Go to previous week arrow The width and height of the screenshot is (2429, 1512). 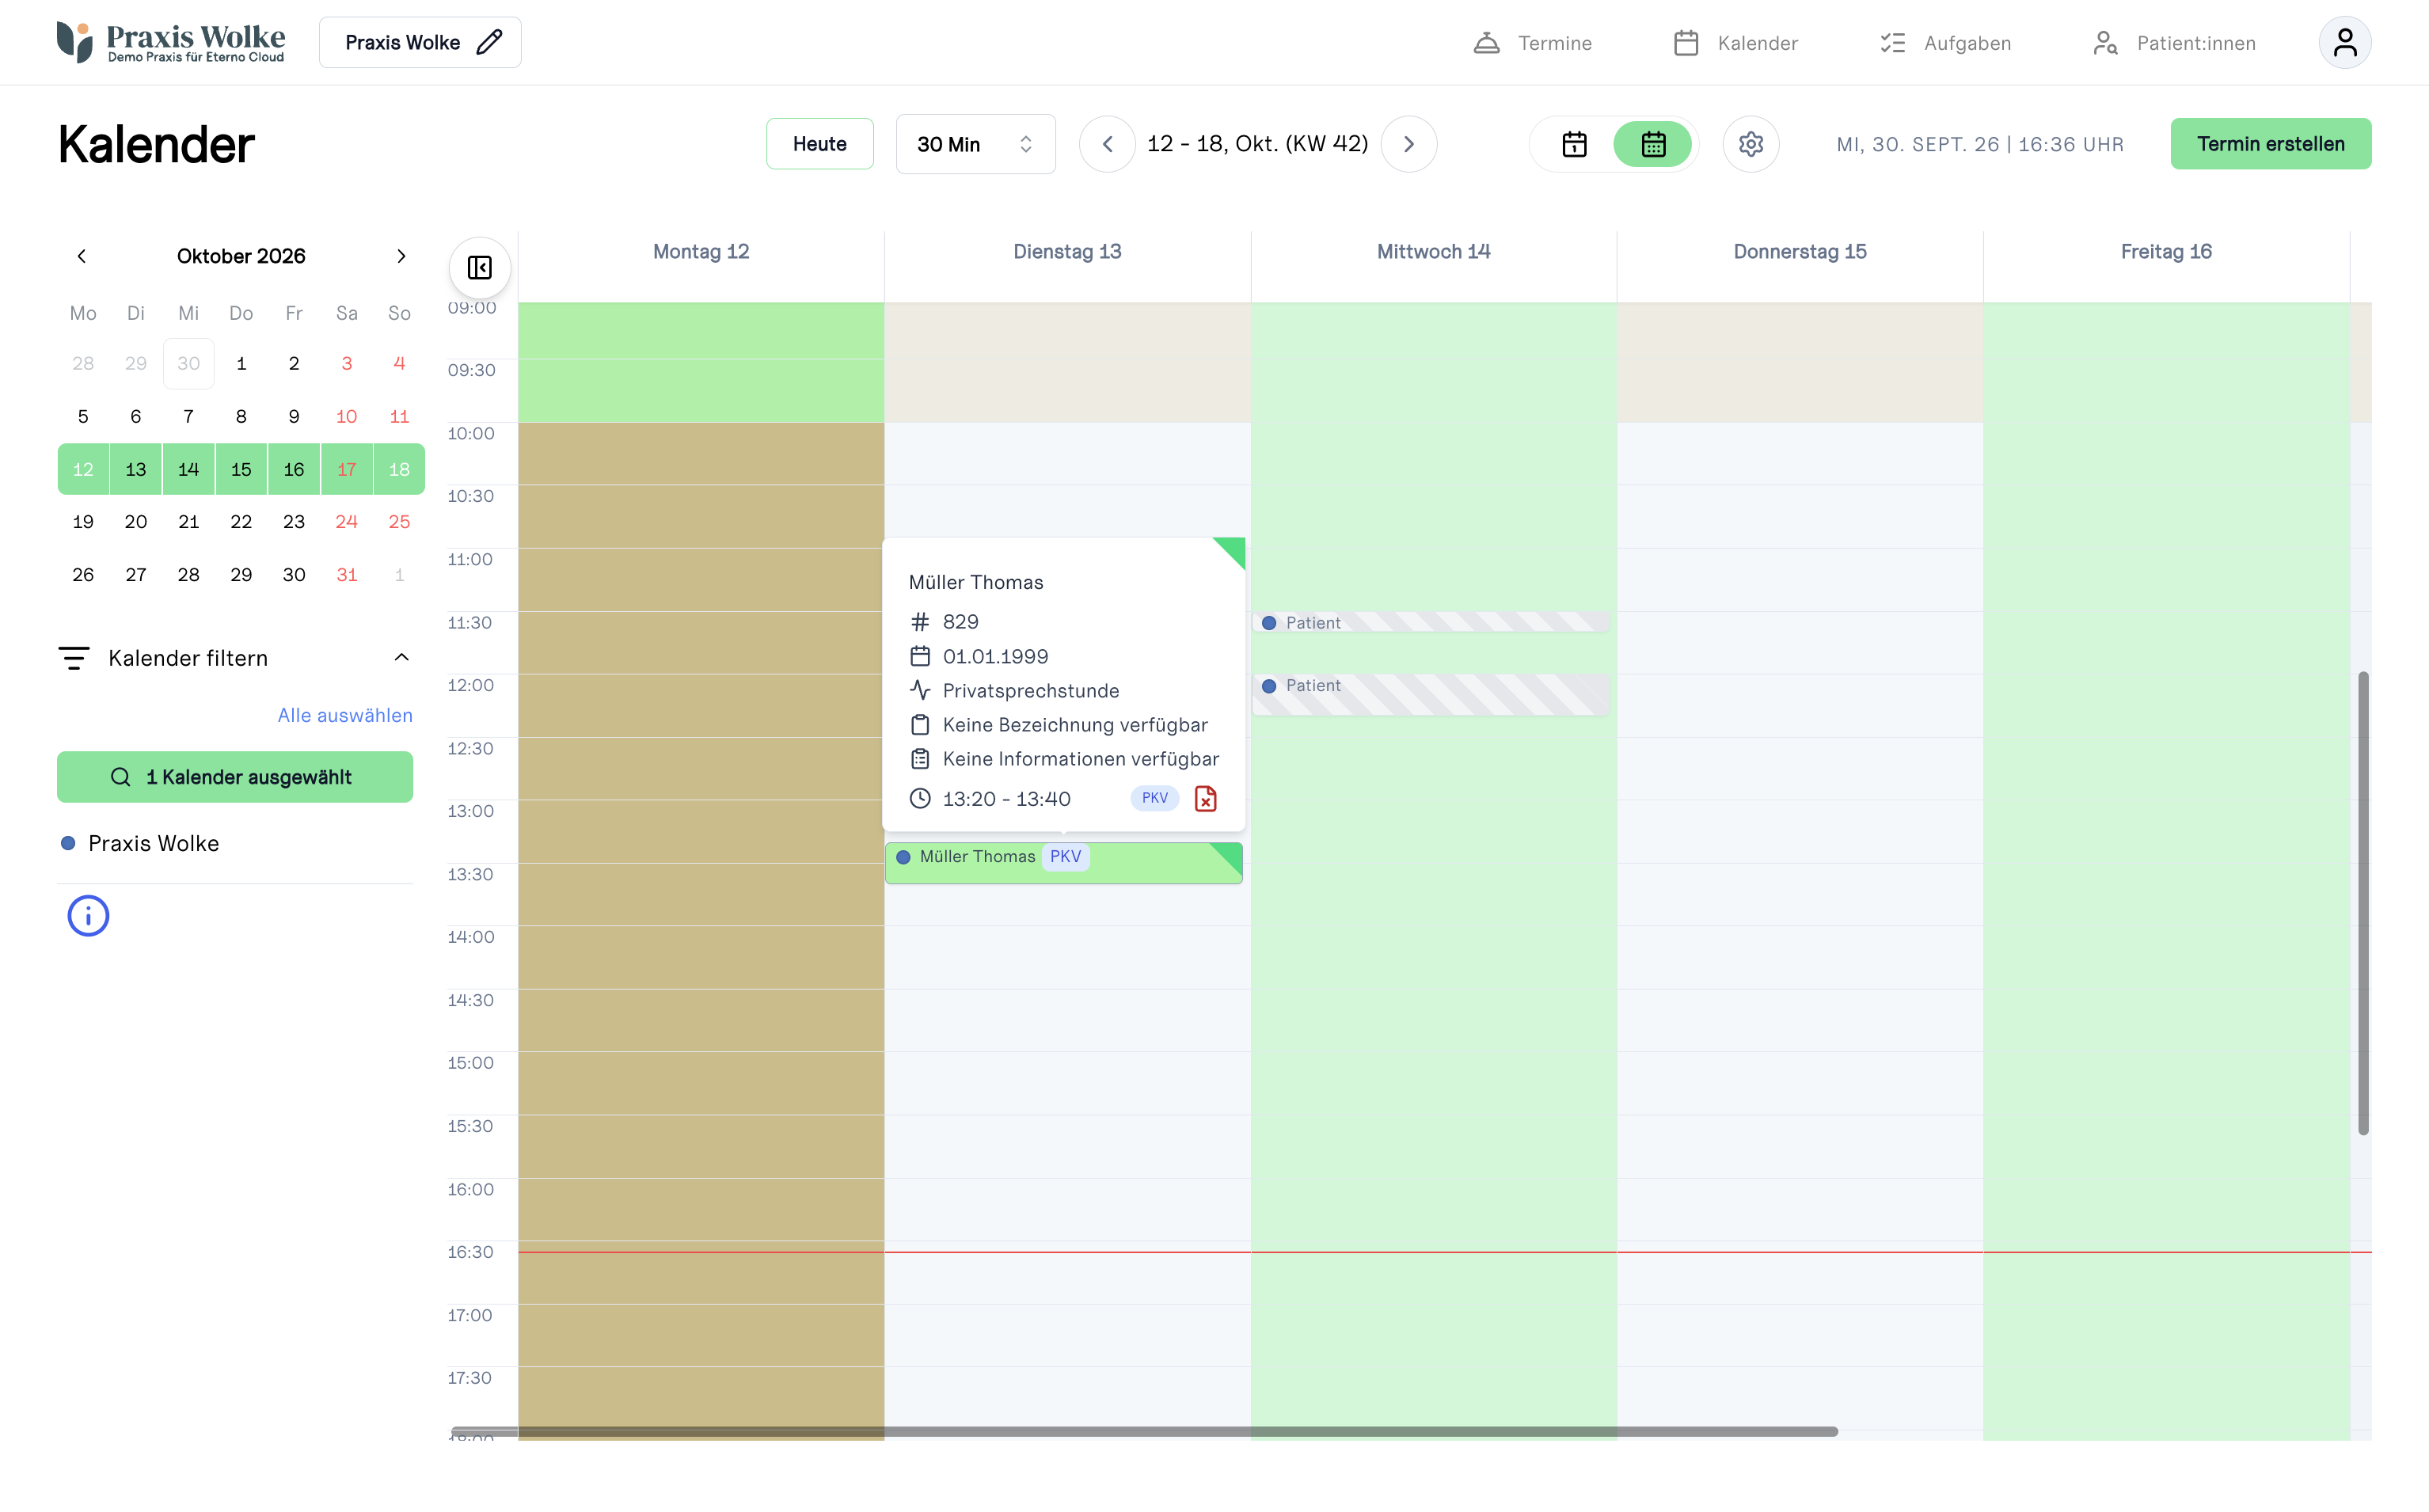point(1107,144)
